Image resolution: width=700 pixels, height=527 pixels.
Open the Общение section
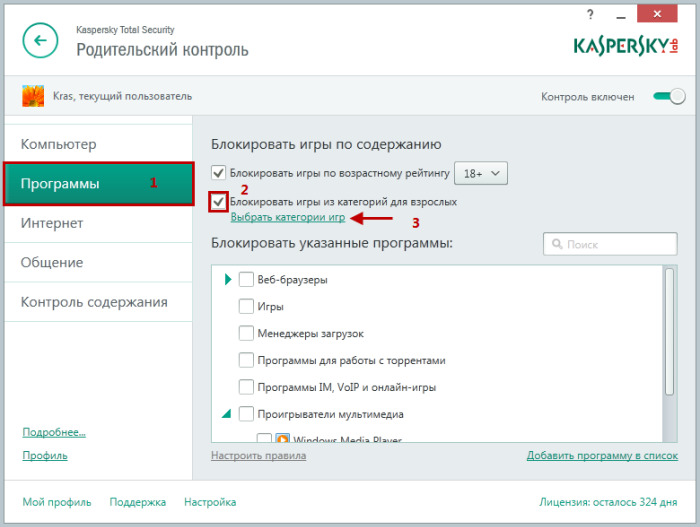tap(98, 262)
